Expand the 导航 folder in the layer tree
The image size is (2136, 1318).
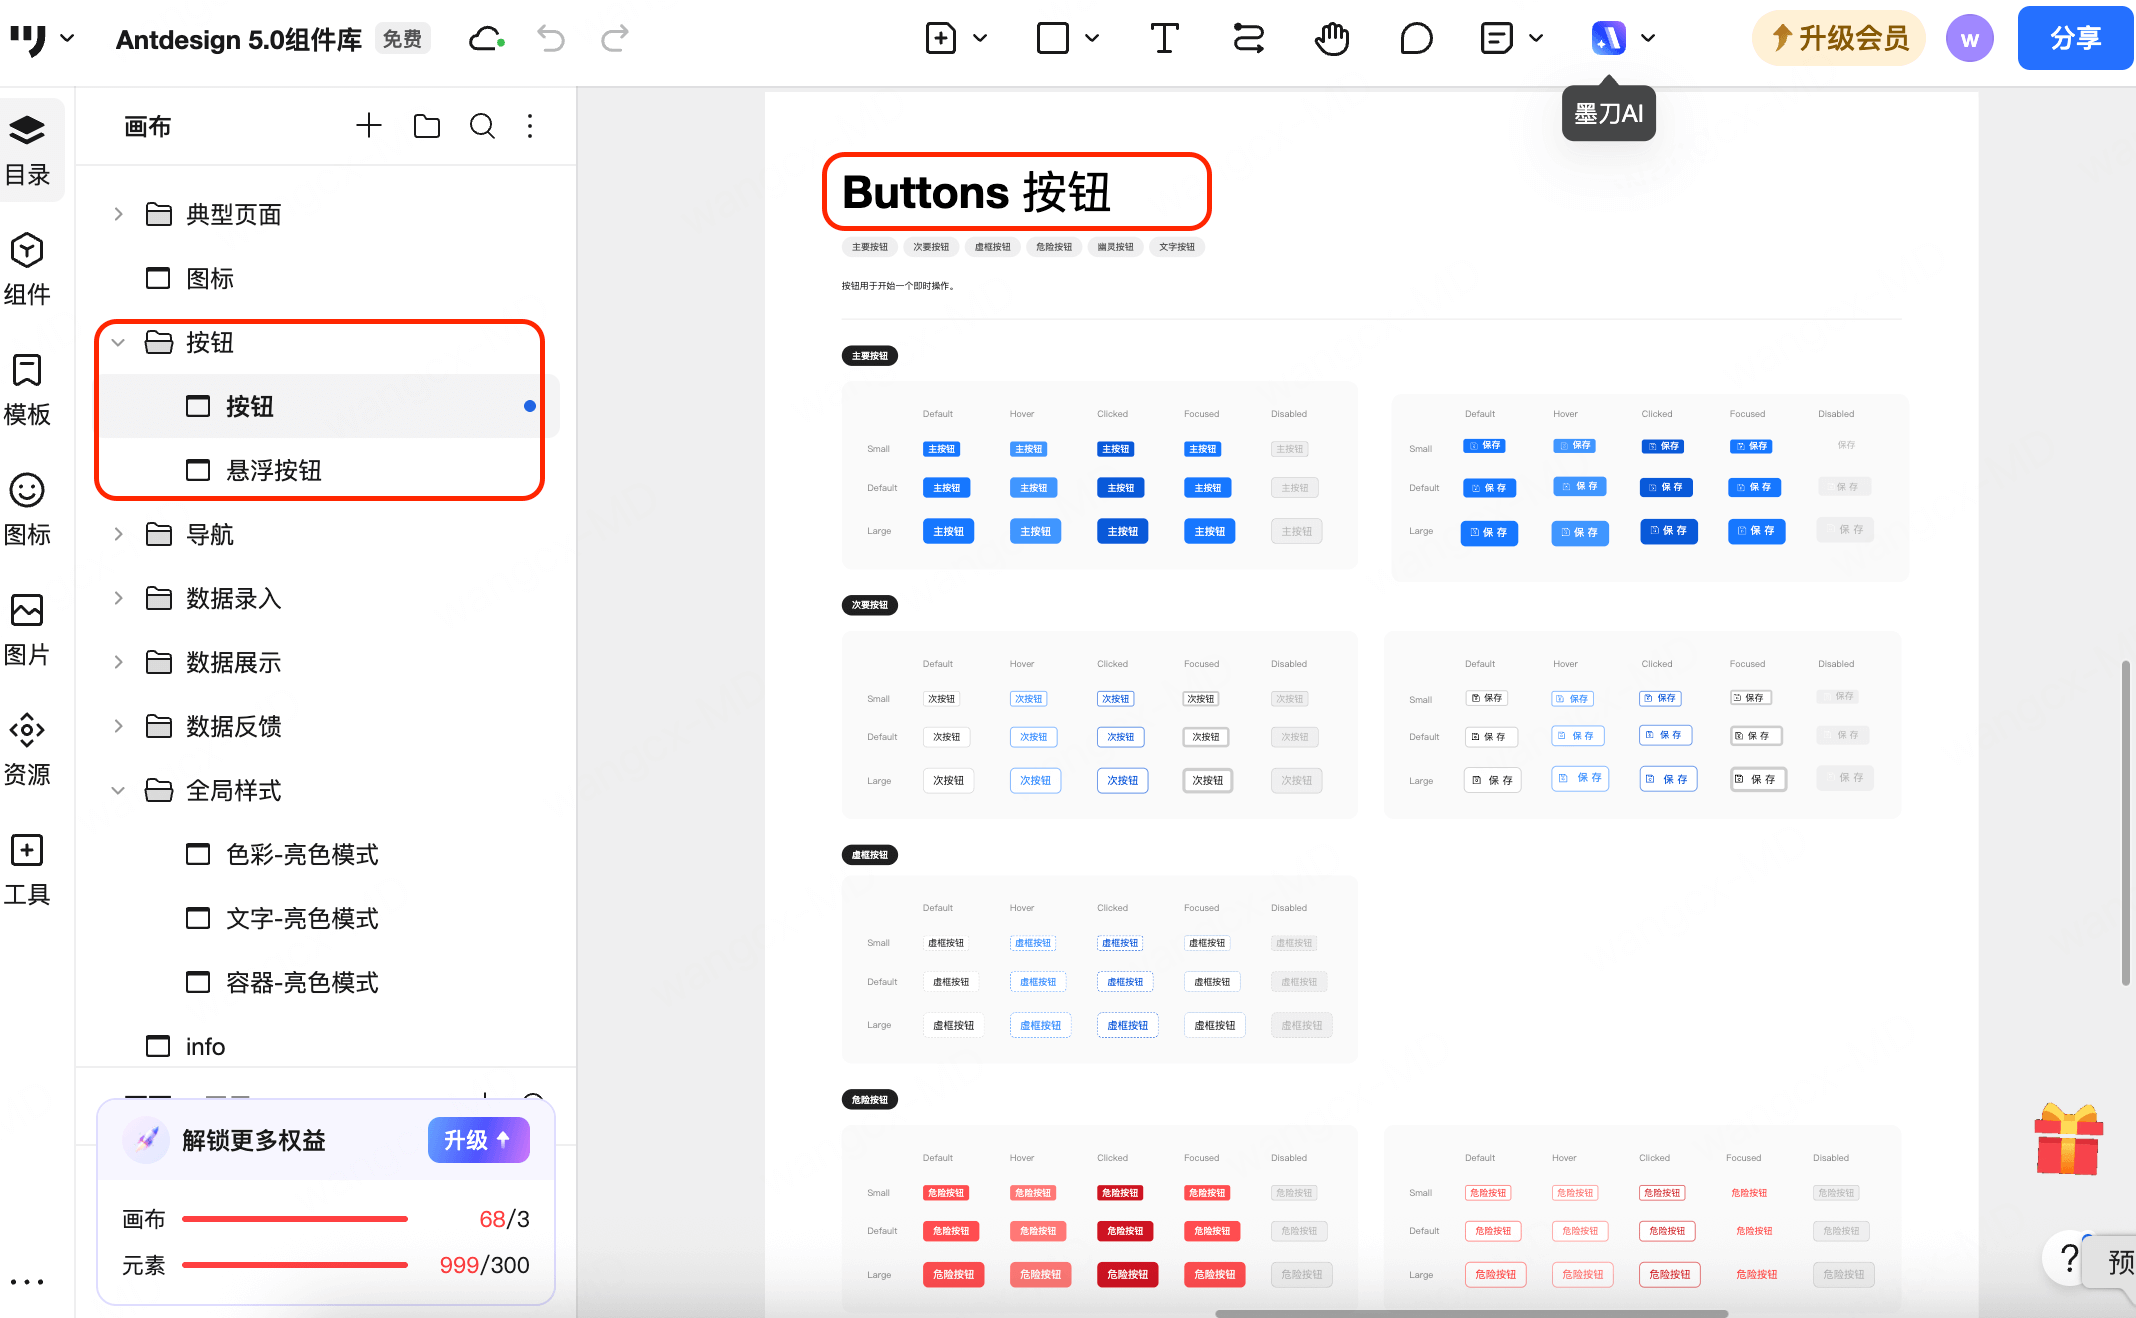[x=117, y=534]
